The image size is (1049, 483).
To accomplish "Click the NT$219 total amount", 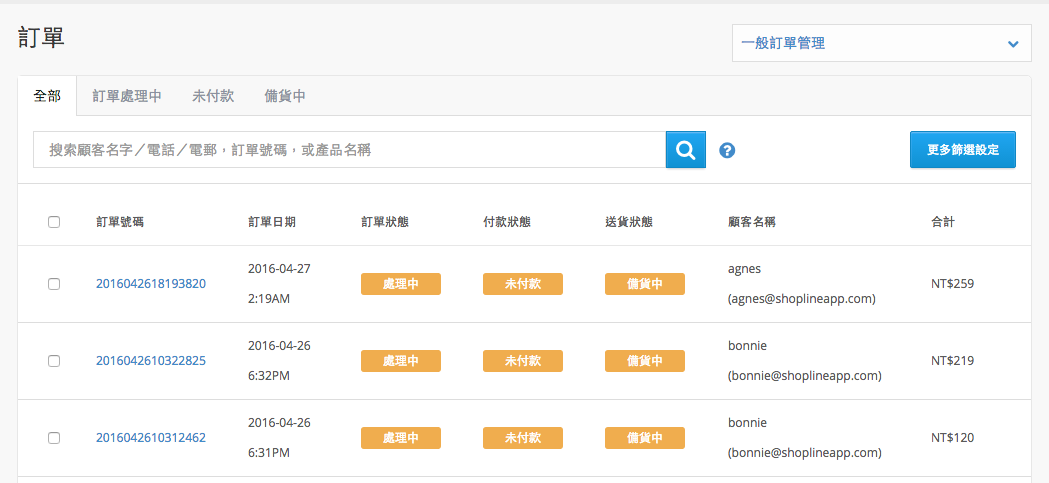I will [x=953, y=361].
